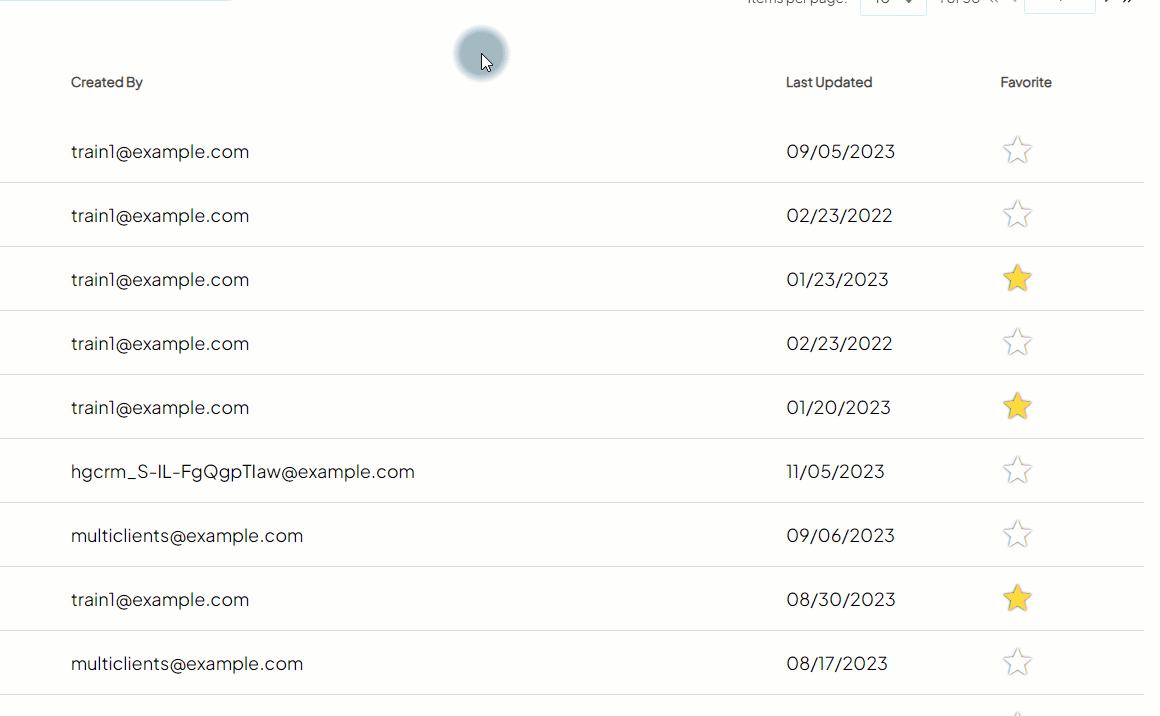Click the 11/05/2023 date cell

tap(835, 472)
